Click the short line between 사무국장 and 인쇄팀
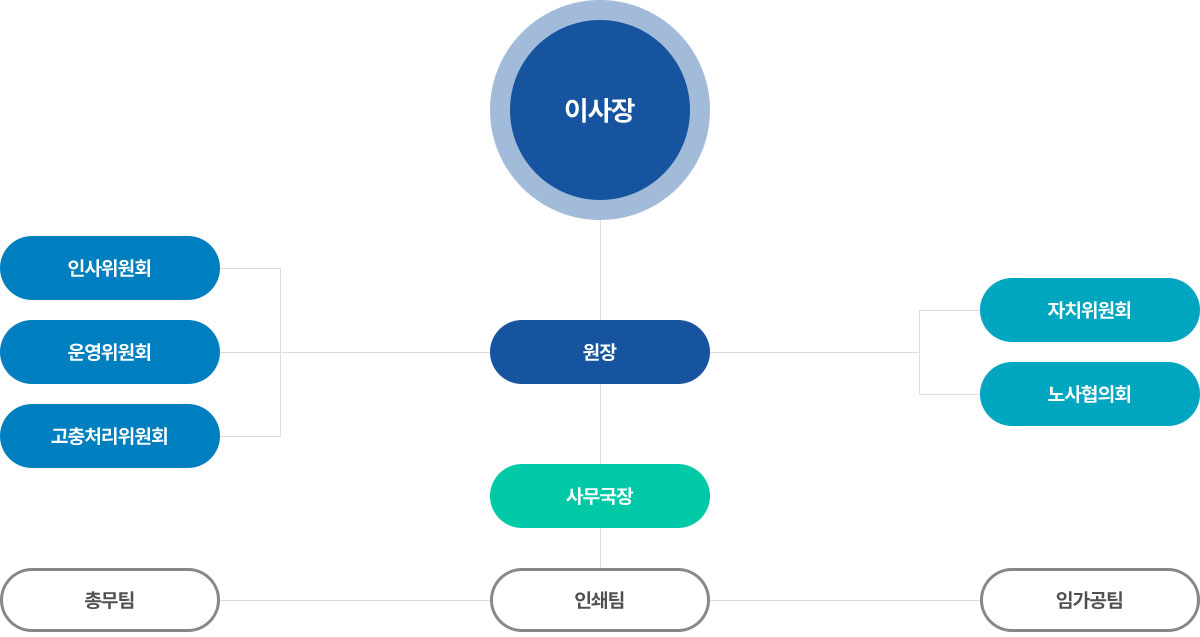Viewport: 1200px width, 637px height. 600,548
